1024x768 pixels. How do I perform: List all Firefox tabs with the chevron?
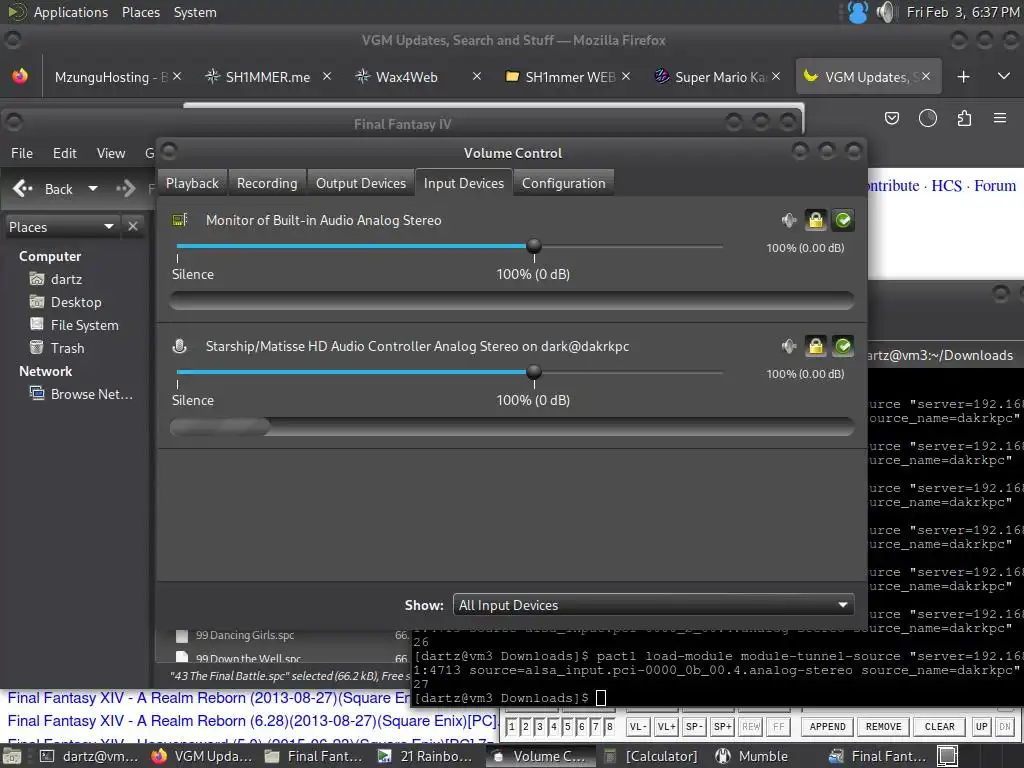pyautogui.click(x=1004, y=76)
